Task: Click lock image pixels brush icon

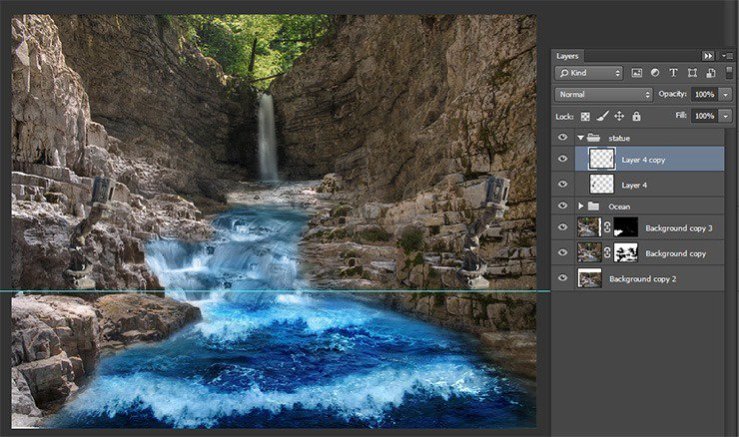Action: (x=602, y=116)
